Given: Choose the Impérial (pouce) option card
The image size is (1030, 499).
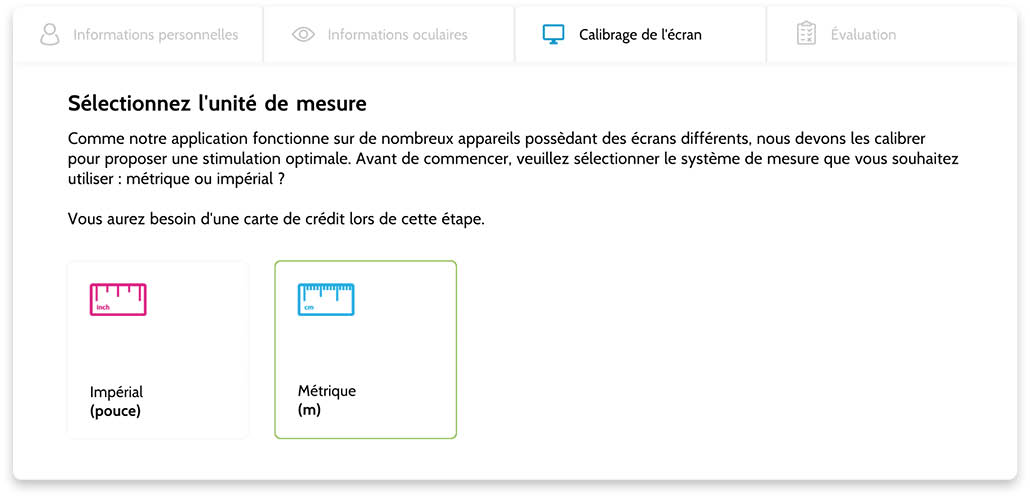Looking at the screenshot, I should pyautogui.click(x=158, y=349).
